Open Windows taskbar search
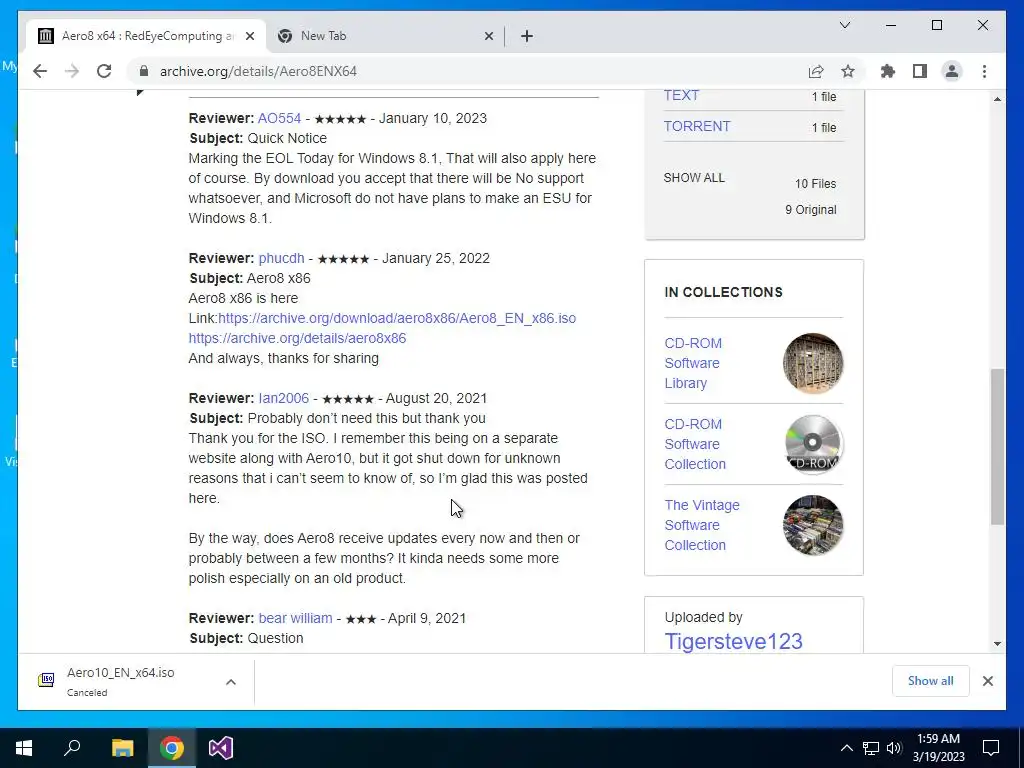Viewport: 1024px width, 768px height. point(72,748)
